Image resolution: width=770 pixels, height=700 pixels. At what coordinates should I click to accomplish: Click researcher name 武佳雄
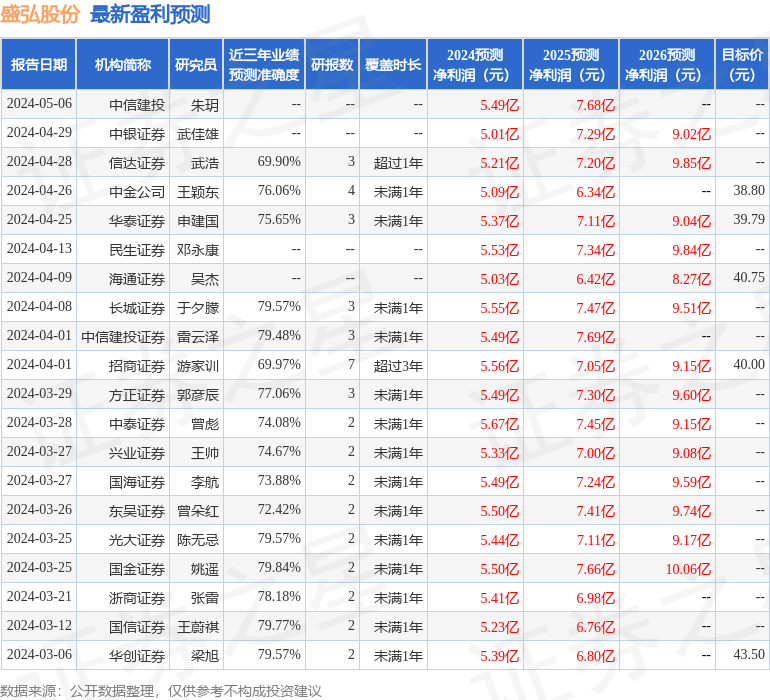point(198,134)
